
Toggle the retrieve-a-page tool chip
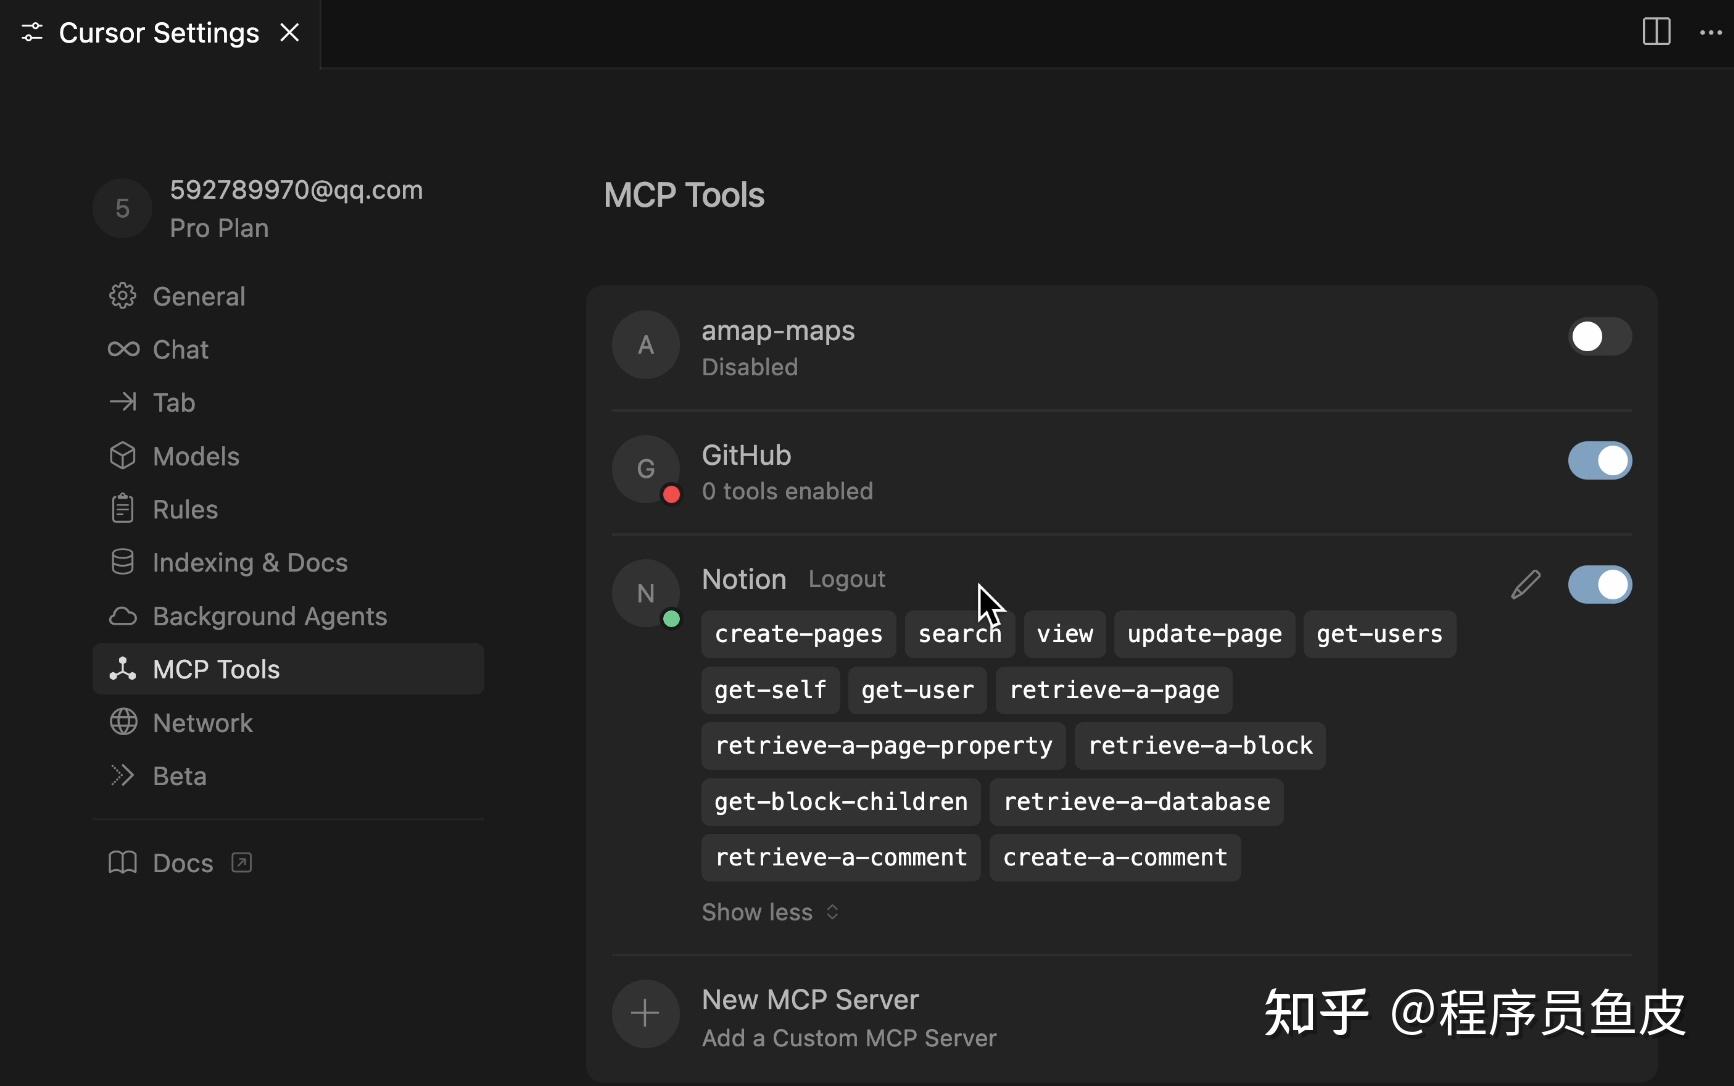click(1115, 690)
